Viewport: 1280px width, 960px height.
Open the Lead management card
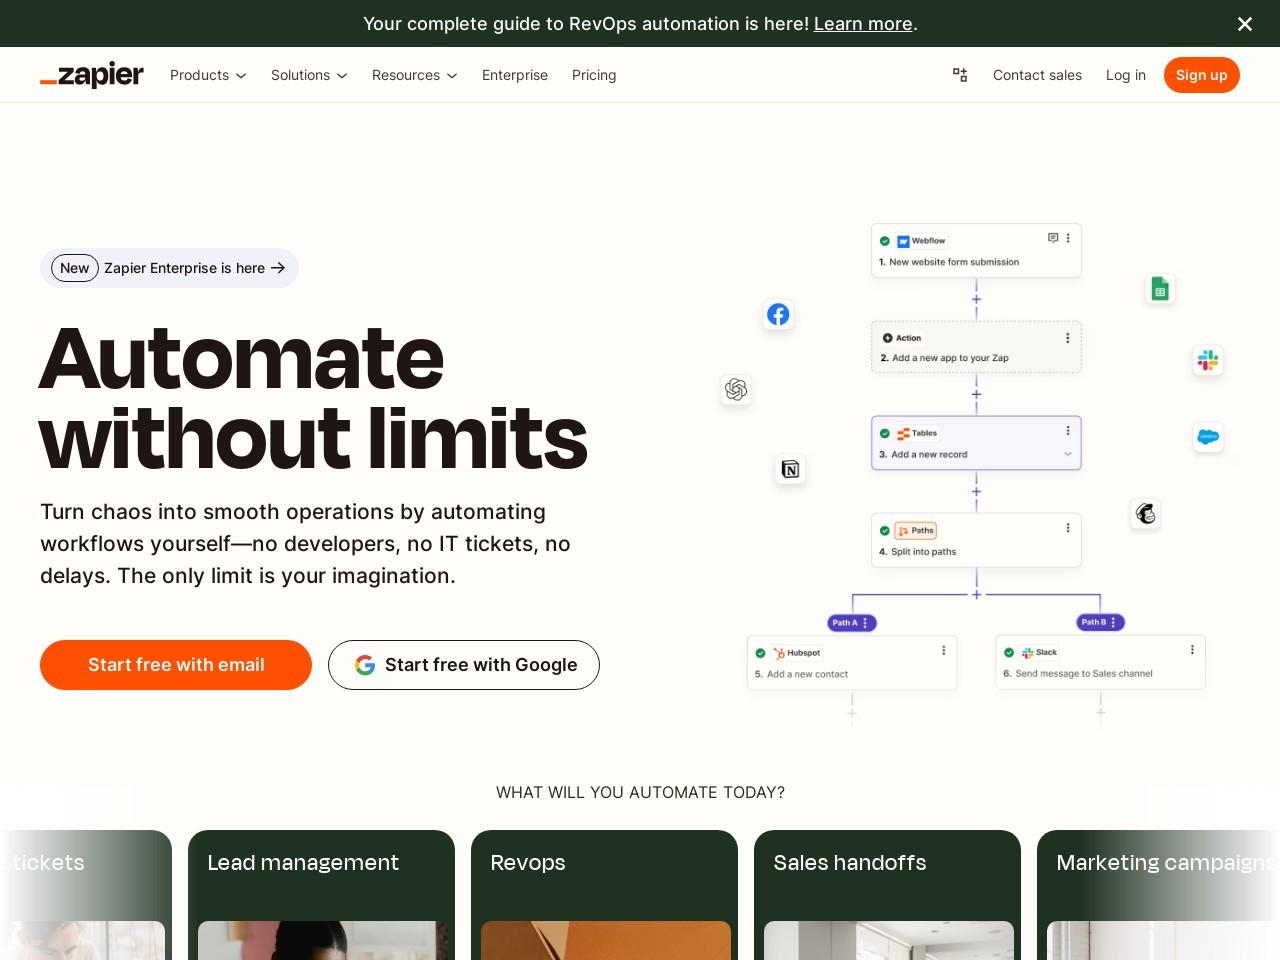click(321, 895)
